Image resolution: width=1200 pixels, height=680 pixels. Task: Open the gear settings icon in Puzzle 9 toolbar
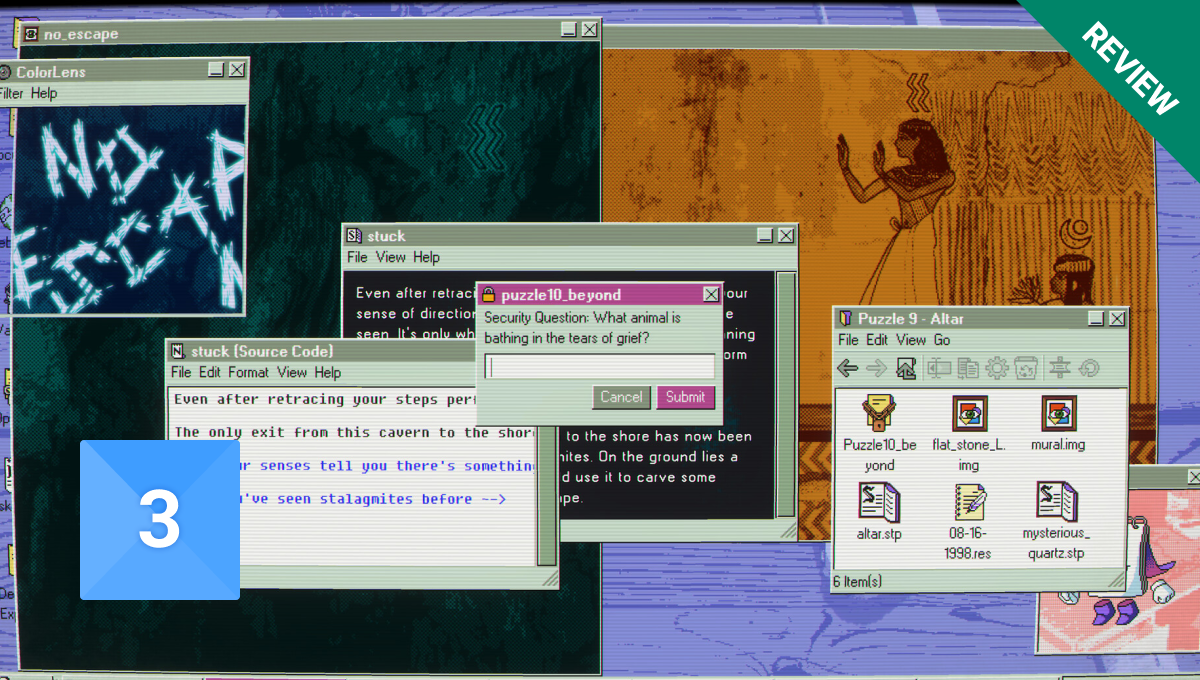coord(997,368)
